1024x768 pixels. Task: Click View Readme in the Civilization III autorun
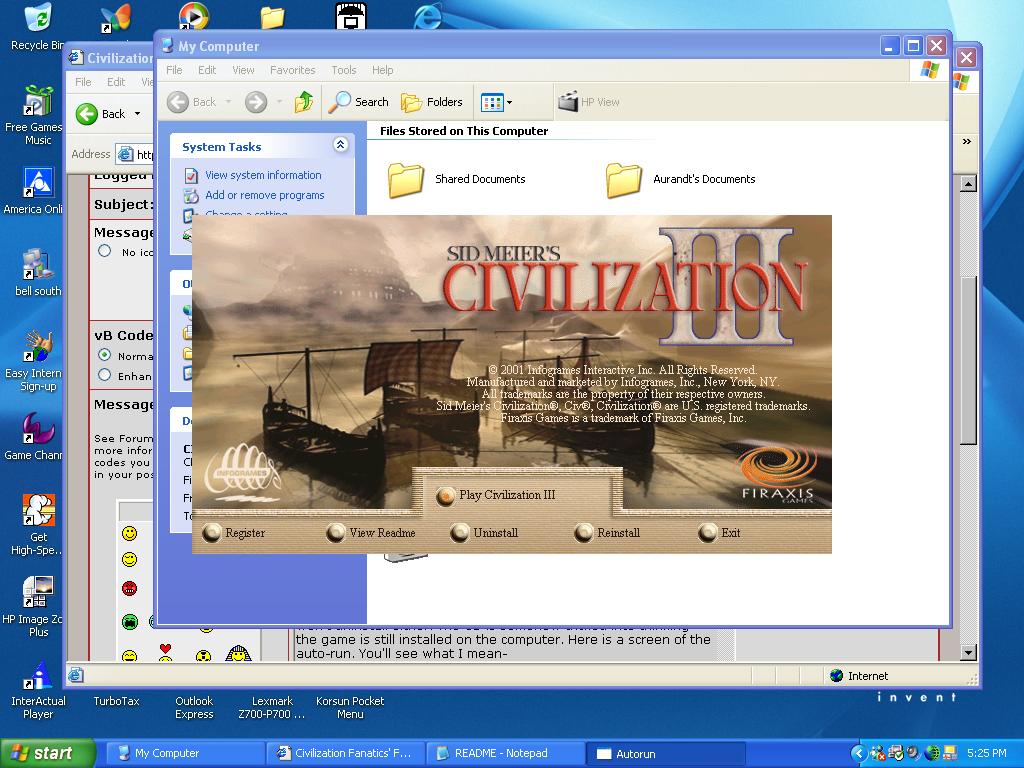[x=371, y=533]
